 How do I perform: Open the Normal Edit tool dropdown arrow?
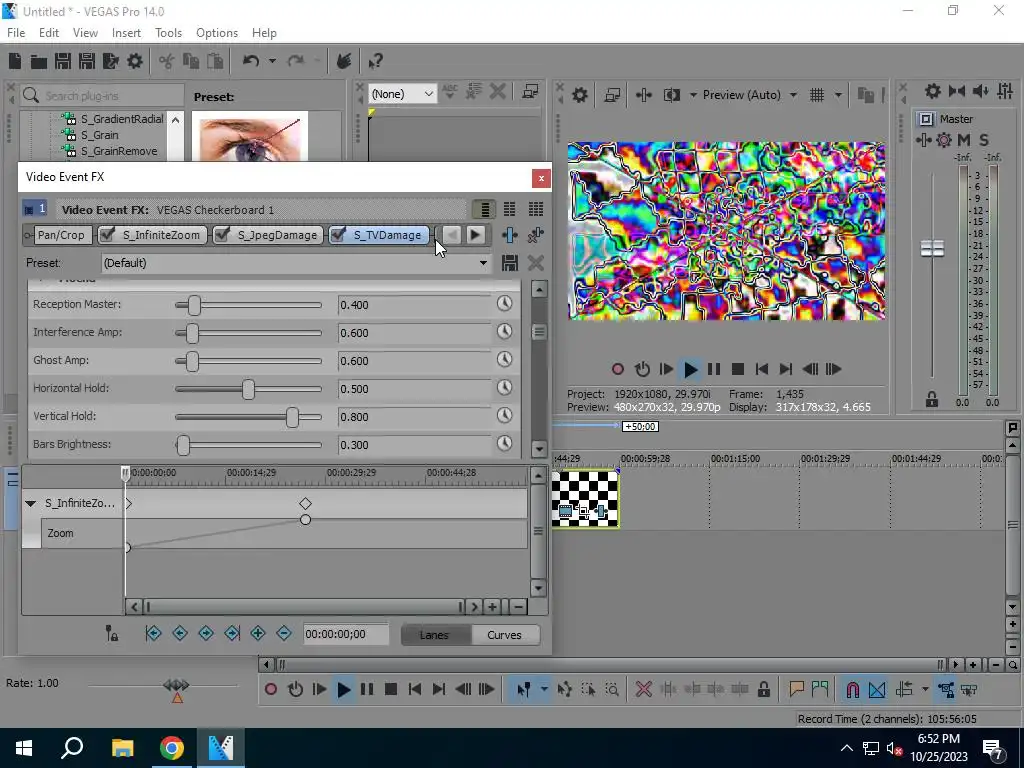[x=543, y=690]
